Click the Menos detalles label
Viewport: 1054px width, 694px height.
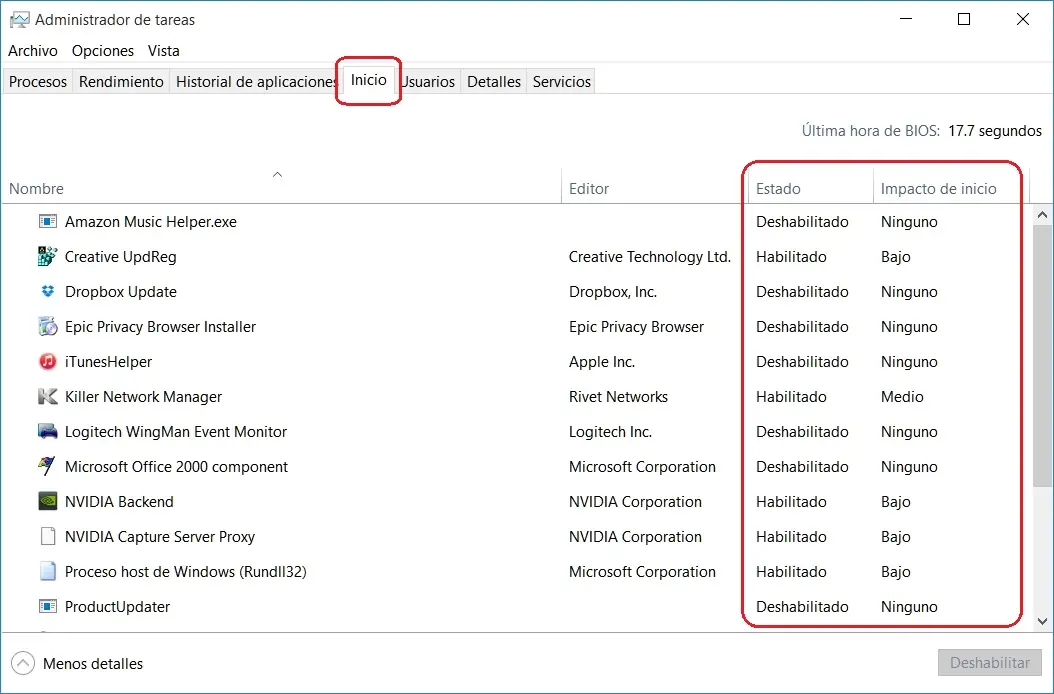(93, 664)
